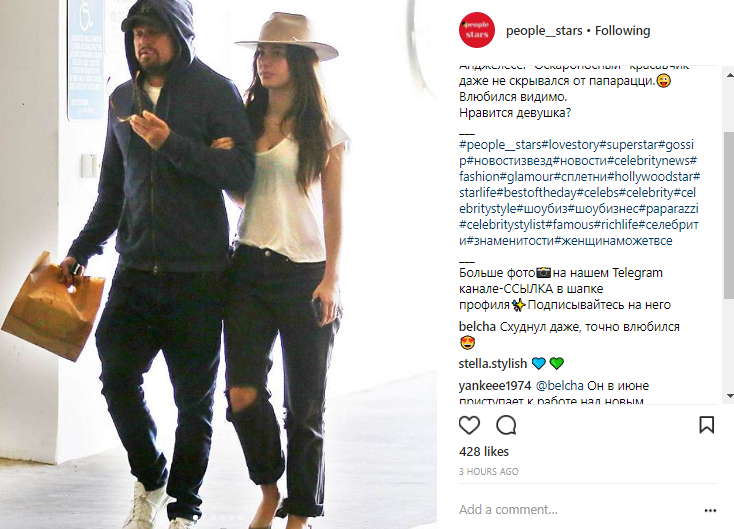Visit stella.stylish commenter profile
The image size is (734, 529).
492,363
